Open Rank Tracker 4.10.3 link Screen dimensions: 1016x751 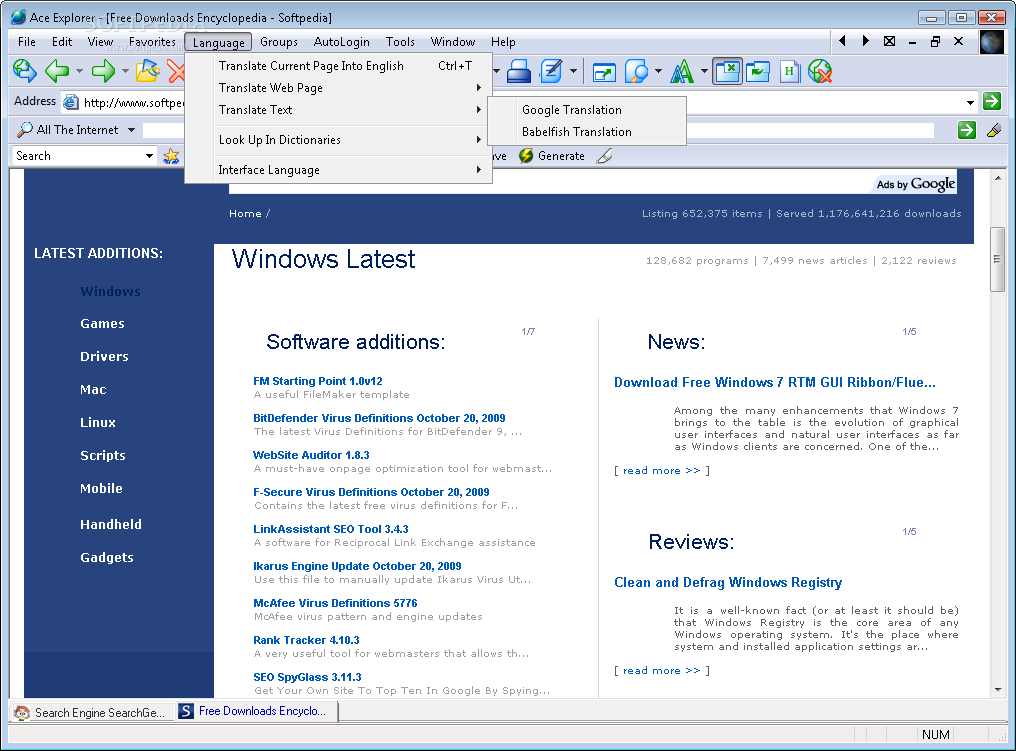pyautogui.click(x=306, y=640)
